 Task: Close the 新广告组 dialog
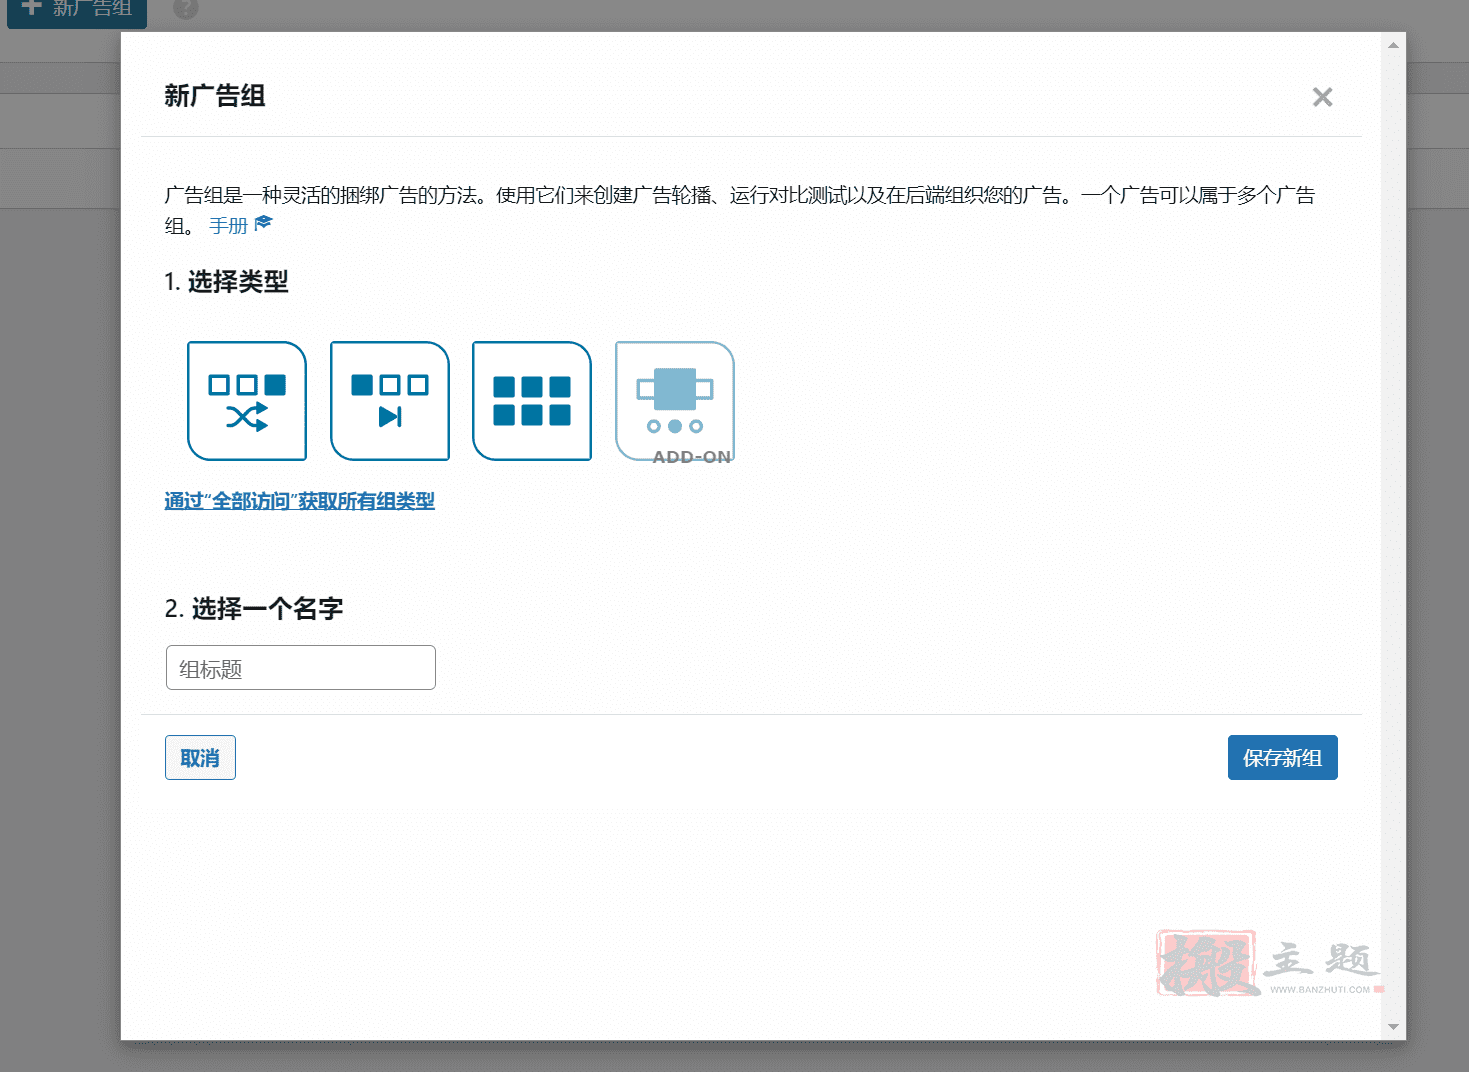[1322, 97]
